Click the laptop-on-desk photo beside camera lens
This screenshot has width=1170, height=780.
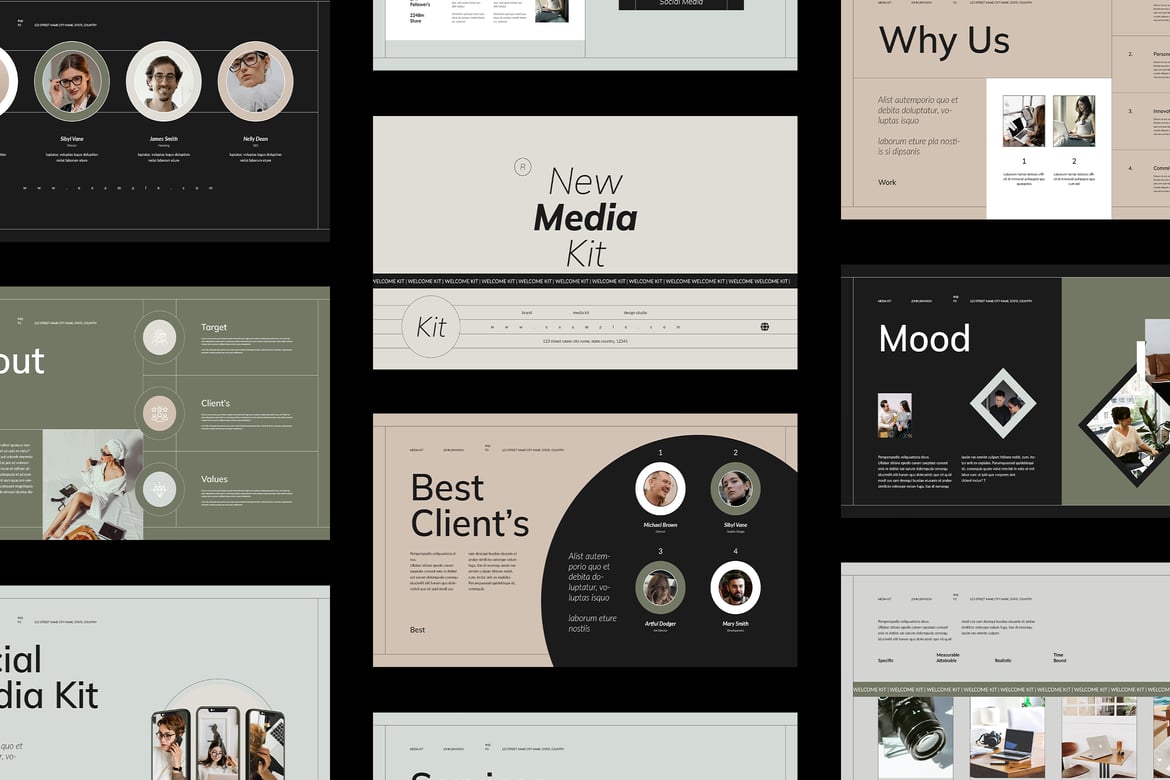(x=1007, y=737)
